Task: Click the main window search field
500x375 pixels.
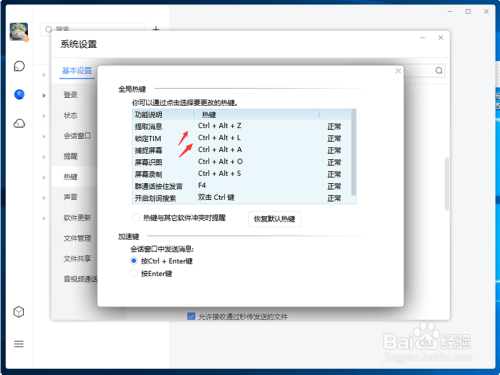Action: [93, 29]
